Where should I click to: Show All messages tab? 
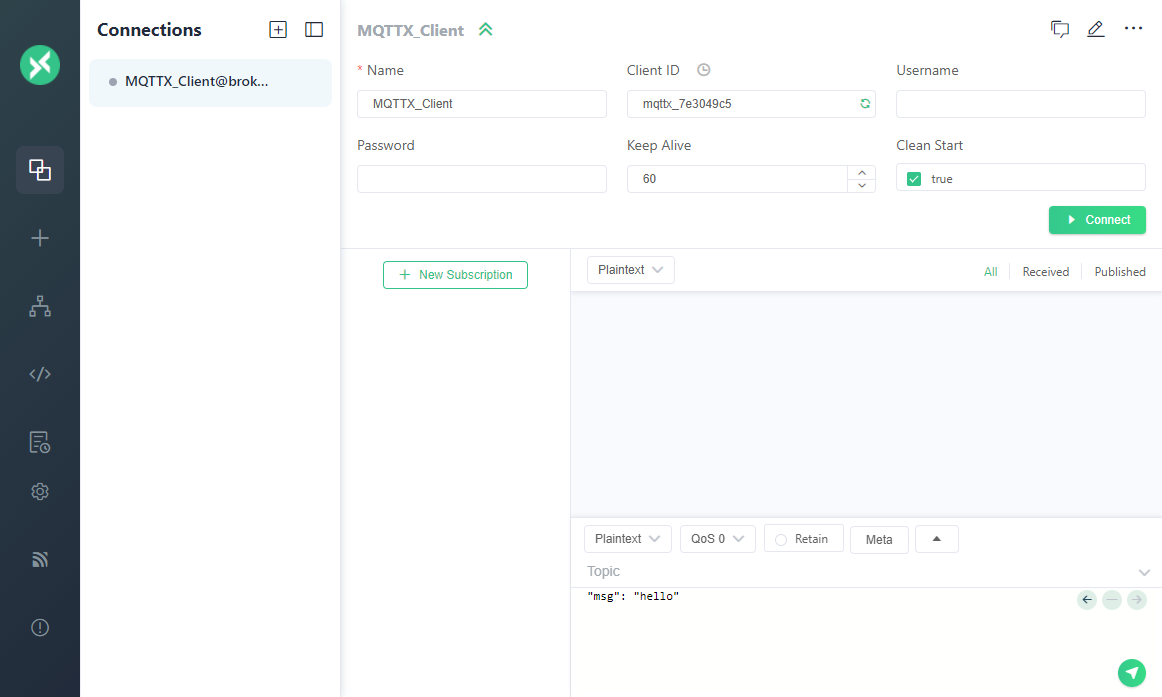[x=990, y=272]
